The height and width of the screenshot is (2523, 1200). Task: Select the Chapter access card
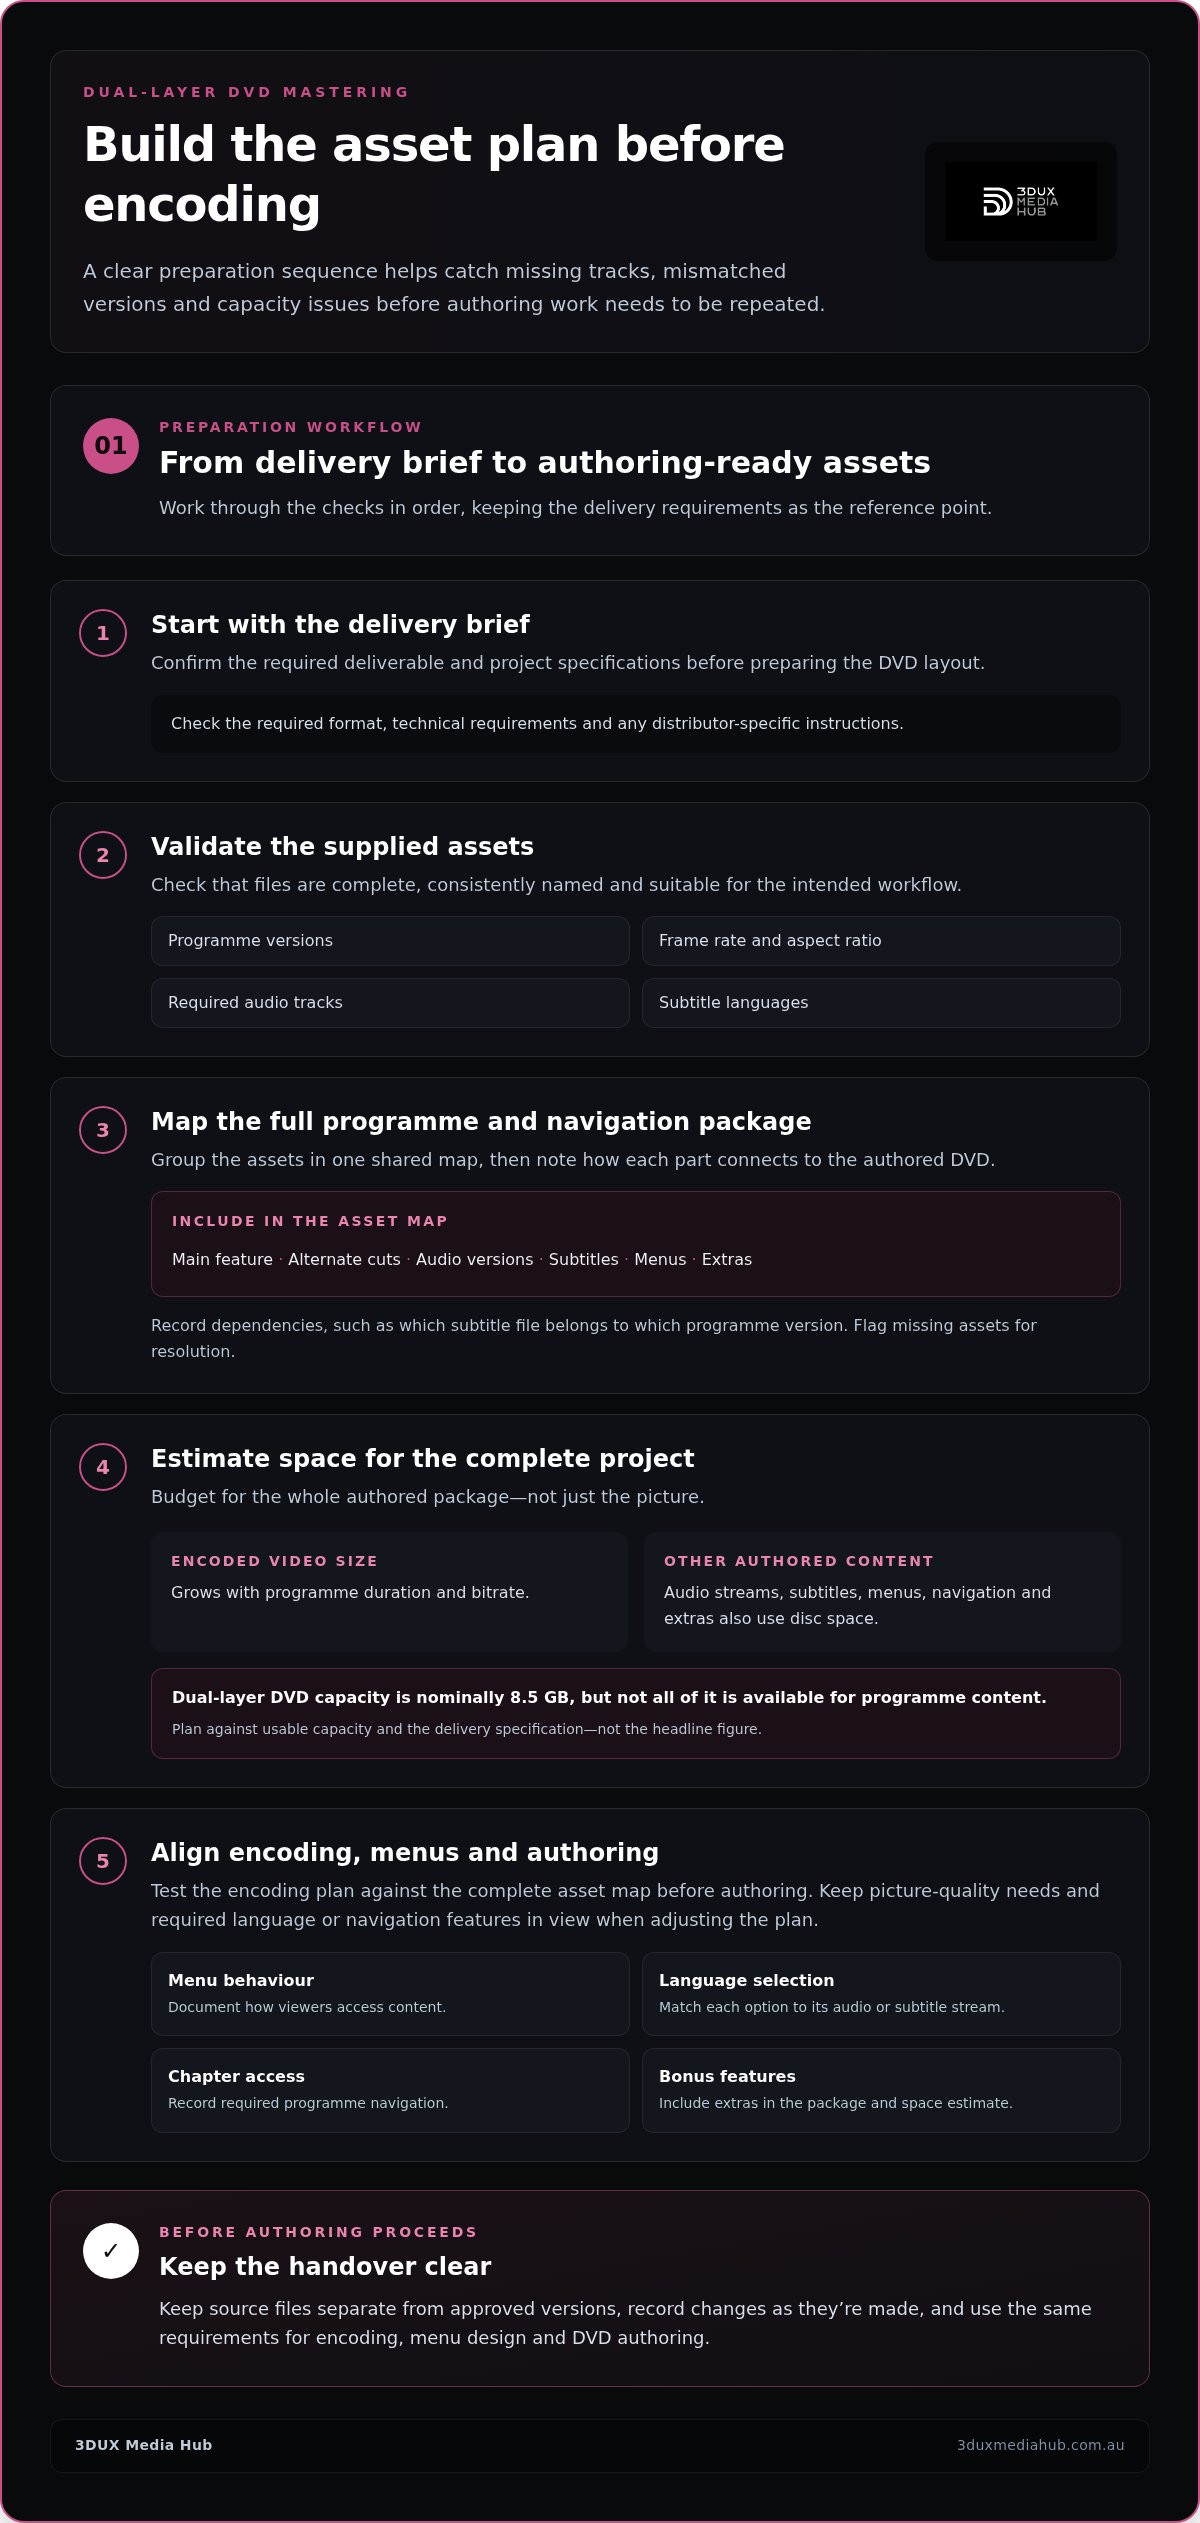point(390,2090)
